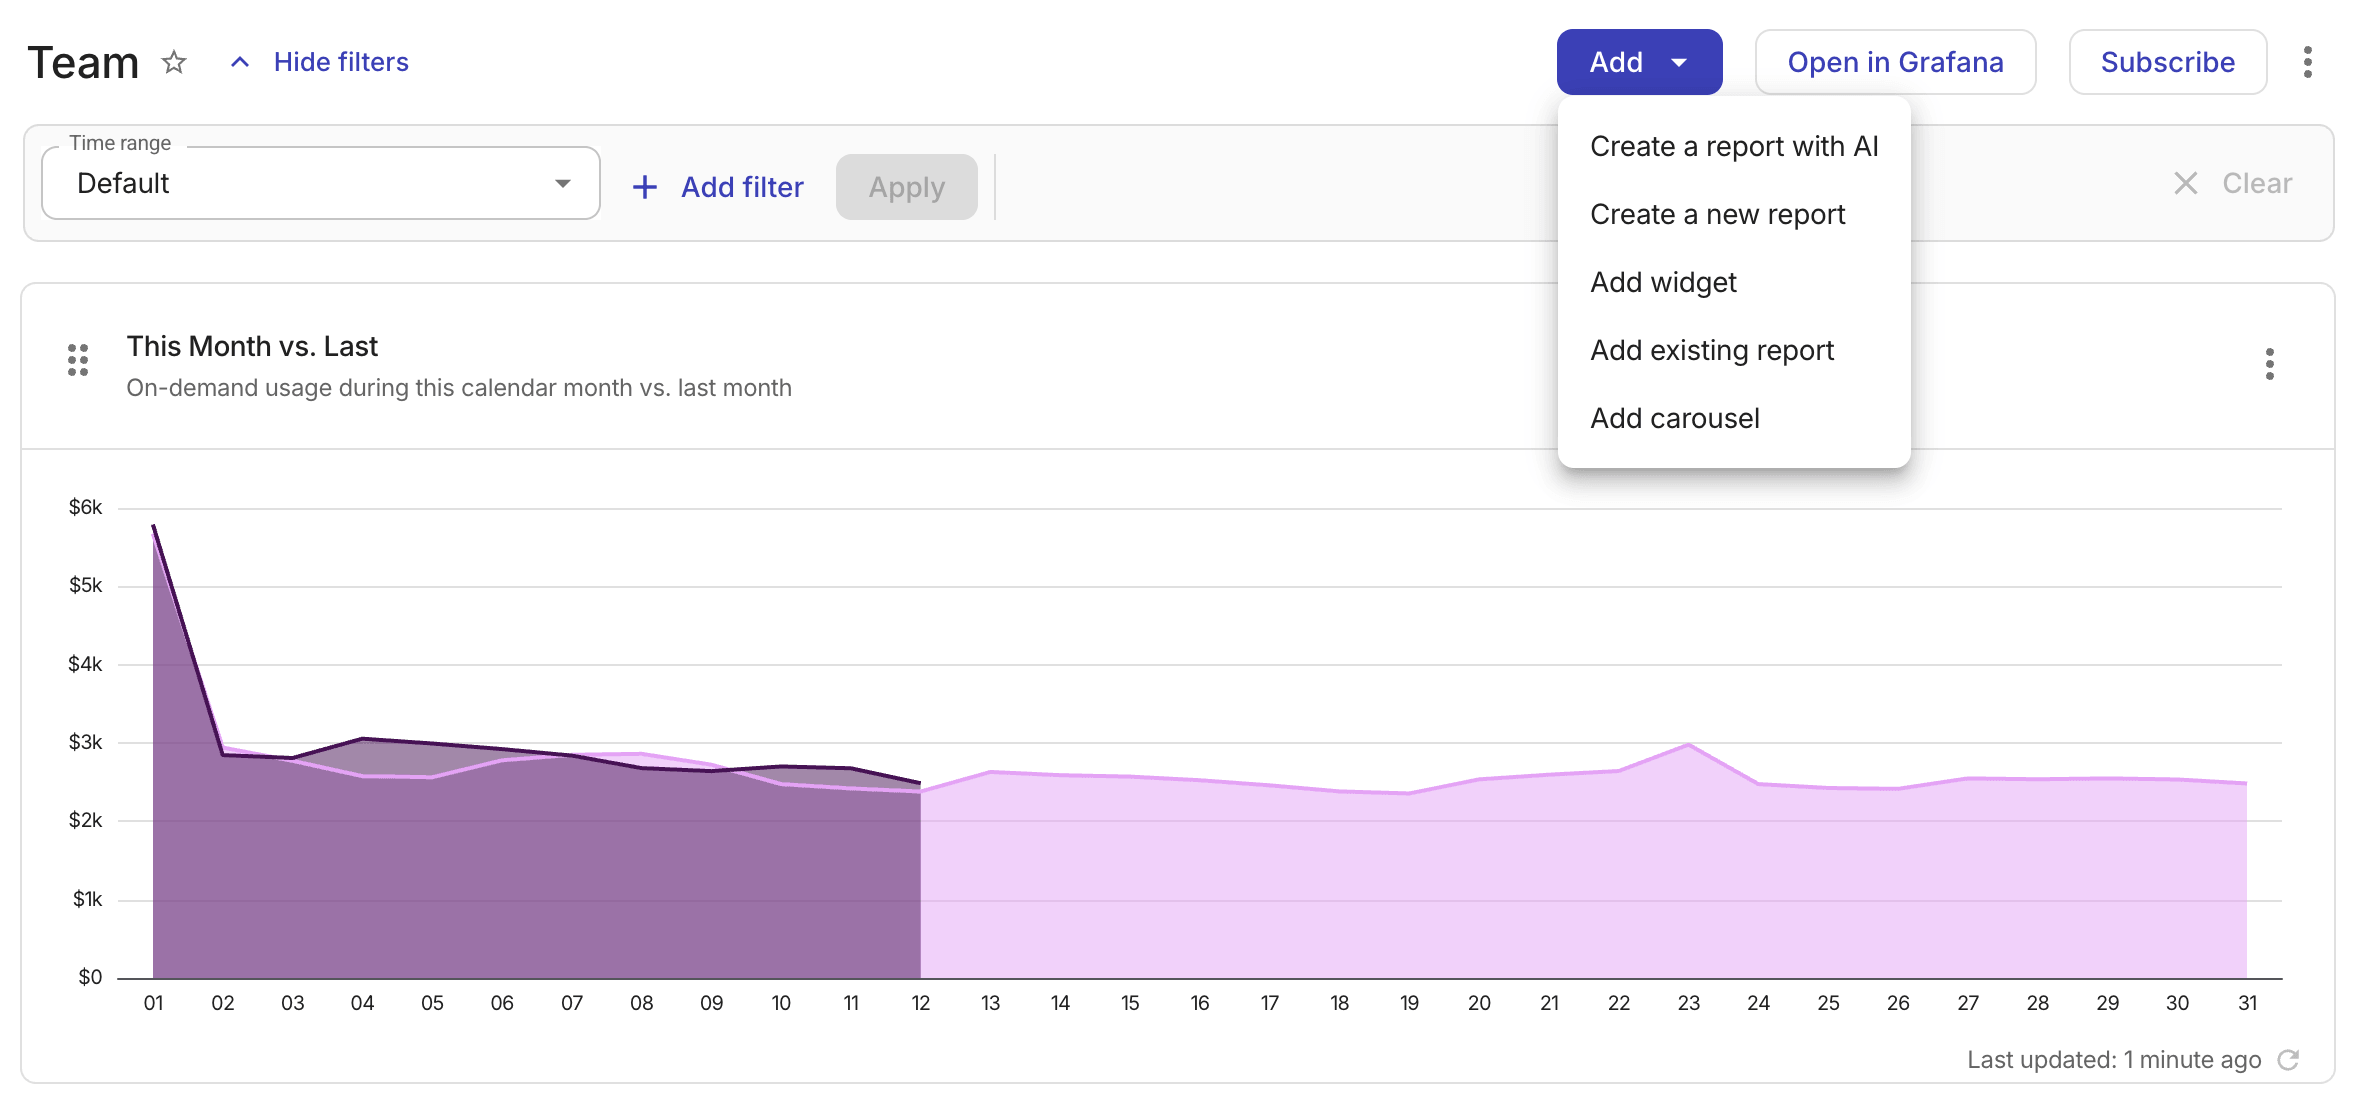Grab the drag handle of This Month vs. Last

coord(78,360)
